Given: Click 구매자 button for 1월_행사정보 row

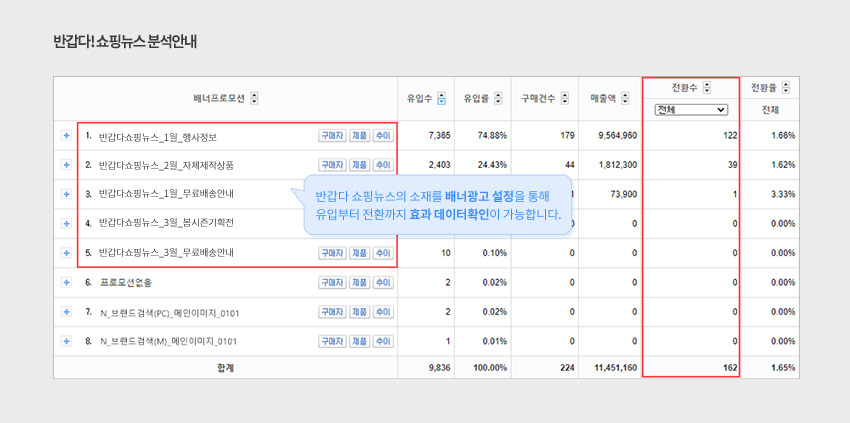Looking at the screenshot, I should click(x=332, y=136).
